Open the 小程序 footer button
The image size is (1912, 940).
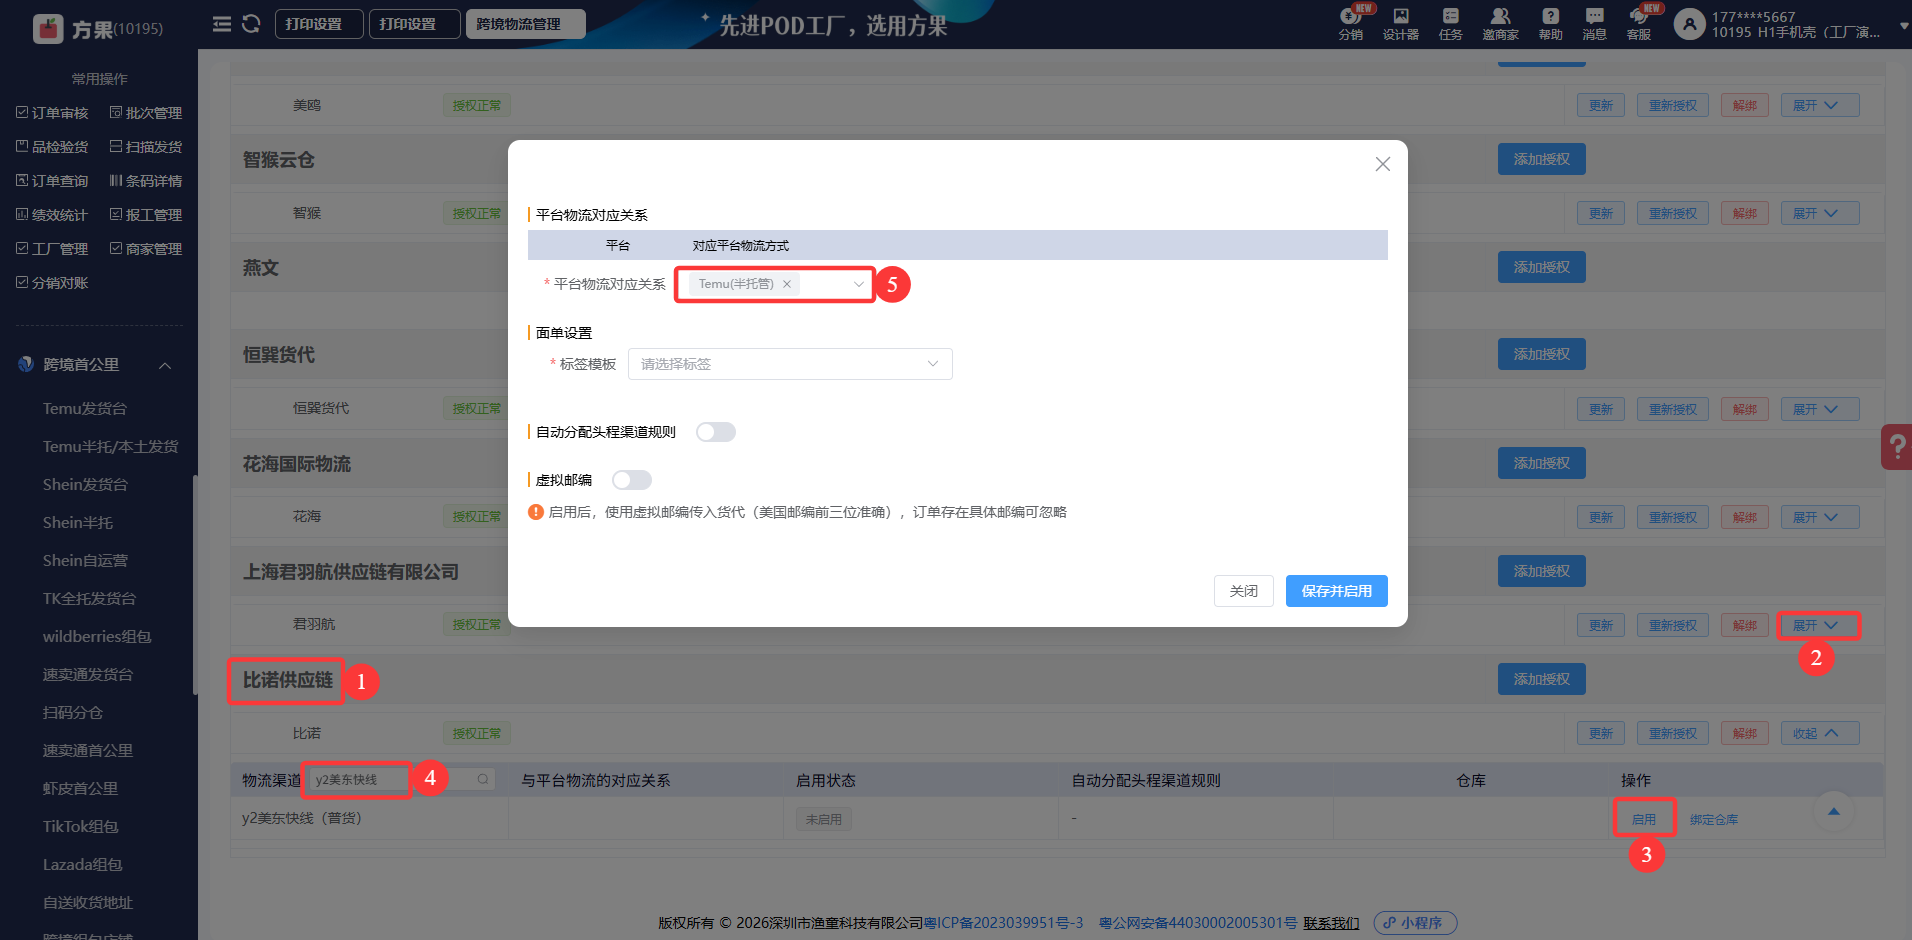pos(1415,923)
